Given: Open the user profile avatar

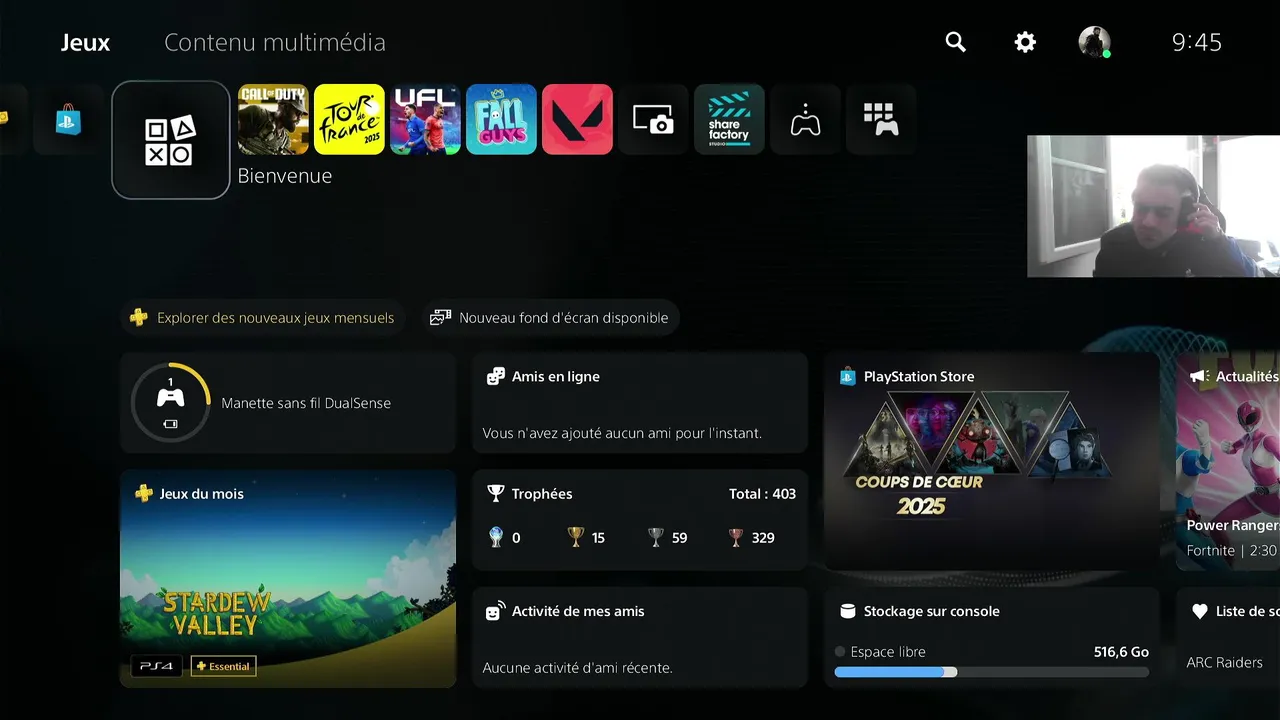Looking at the screenshot, I should (1094, 42).
